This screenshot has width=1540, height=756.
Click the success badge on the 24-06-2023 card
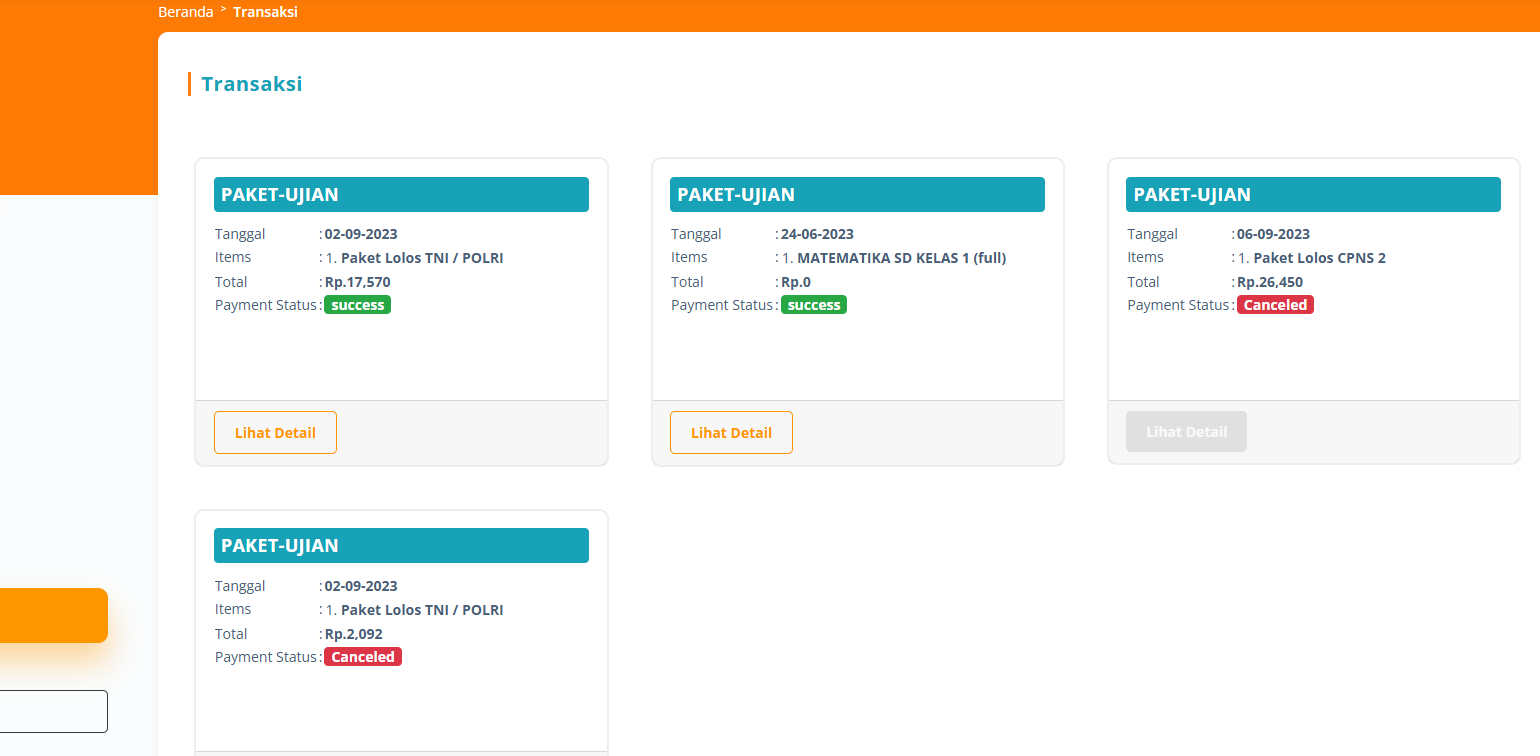(813, 304)
